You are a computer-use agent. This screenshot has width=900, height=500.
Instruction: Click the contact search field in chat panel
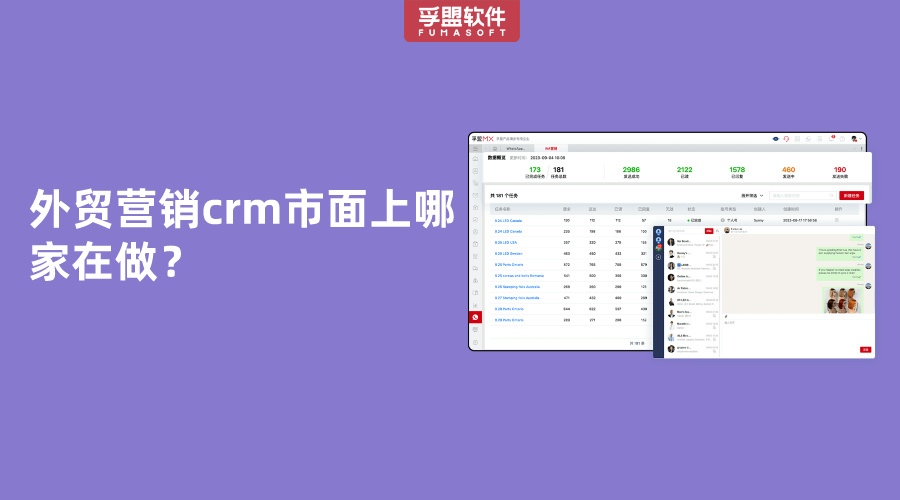tap(685, 231)
